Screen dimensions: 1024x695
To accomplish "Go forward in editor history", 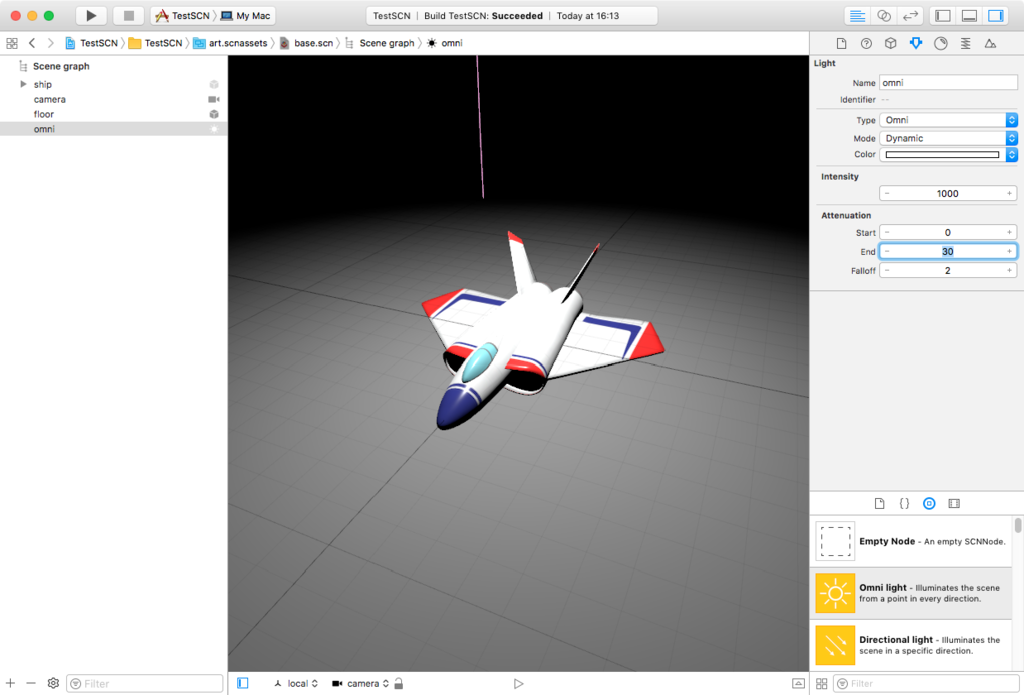I will [x=50, y=43].
